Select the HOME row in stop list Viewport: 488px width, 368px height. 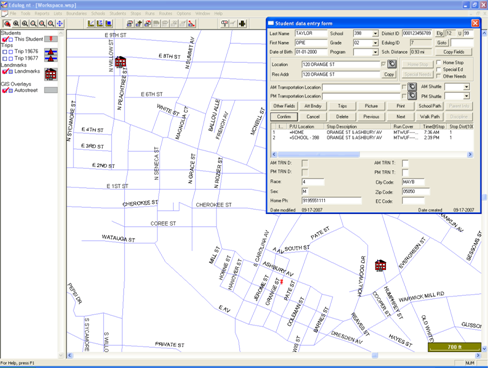tap(372, 132)
